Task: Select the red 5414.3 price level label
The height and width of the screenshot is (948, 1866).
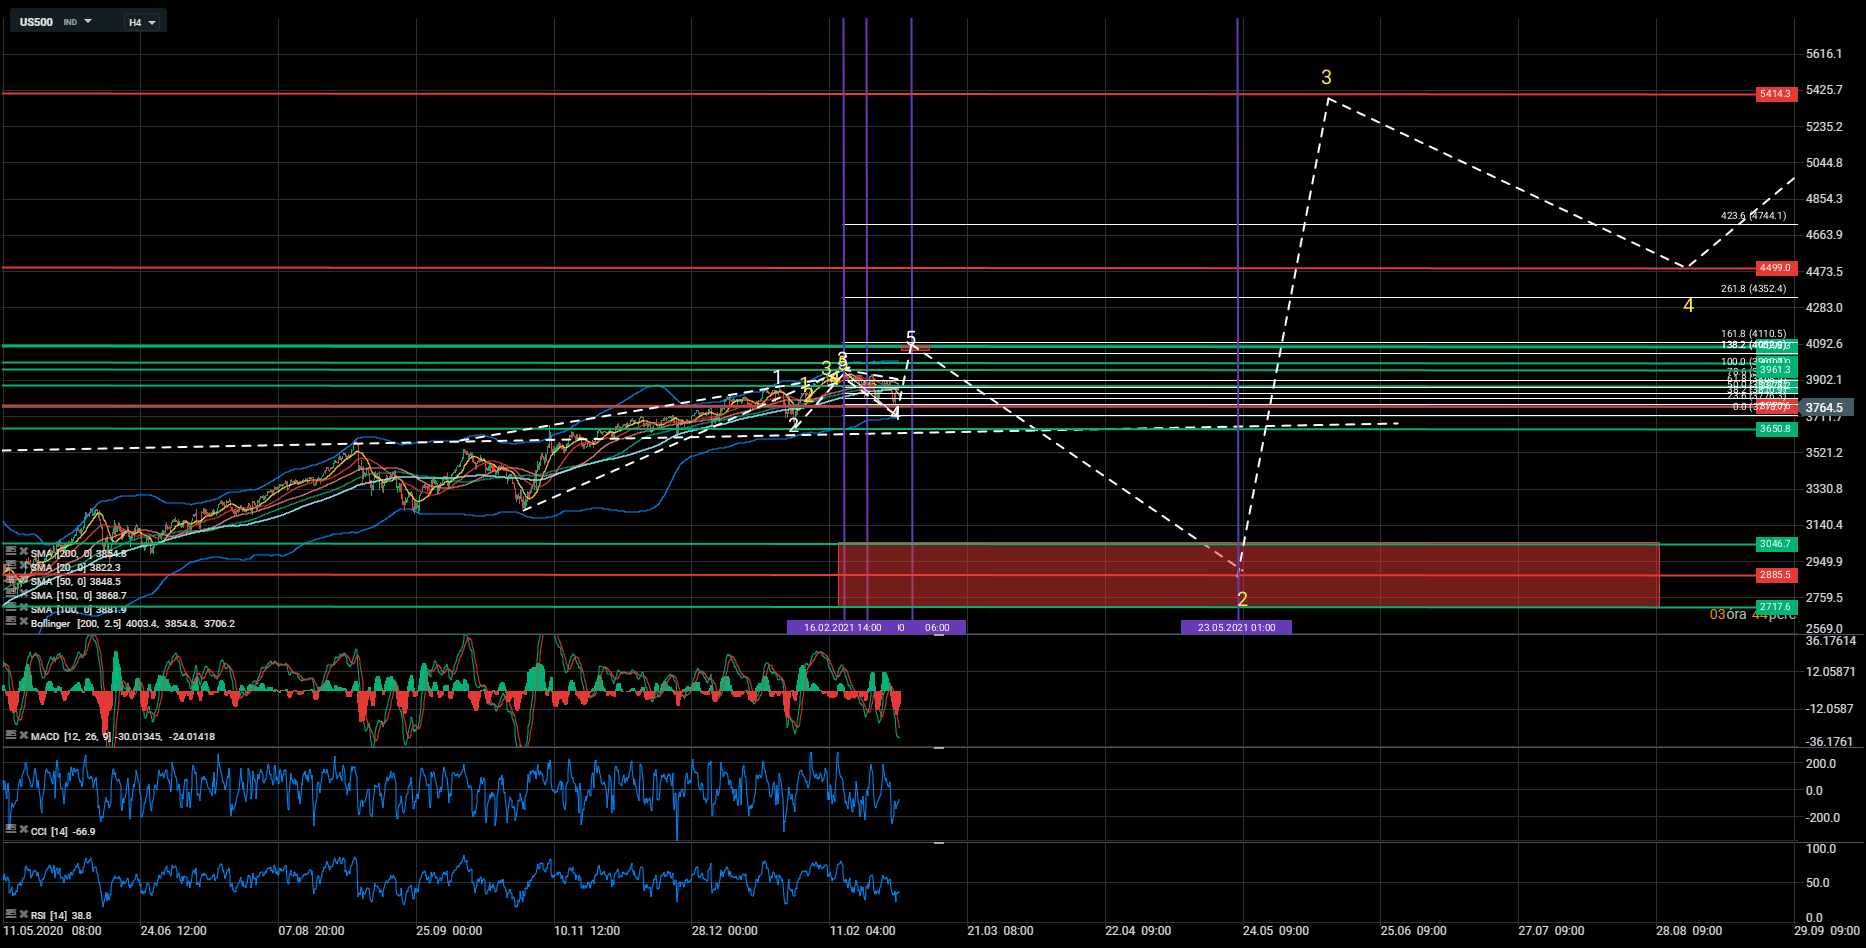Action: click(1775, 94)
